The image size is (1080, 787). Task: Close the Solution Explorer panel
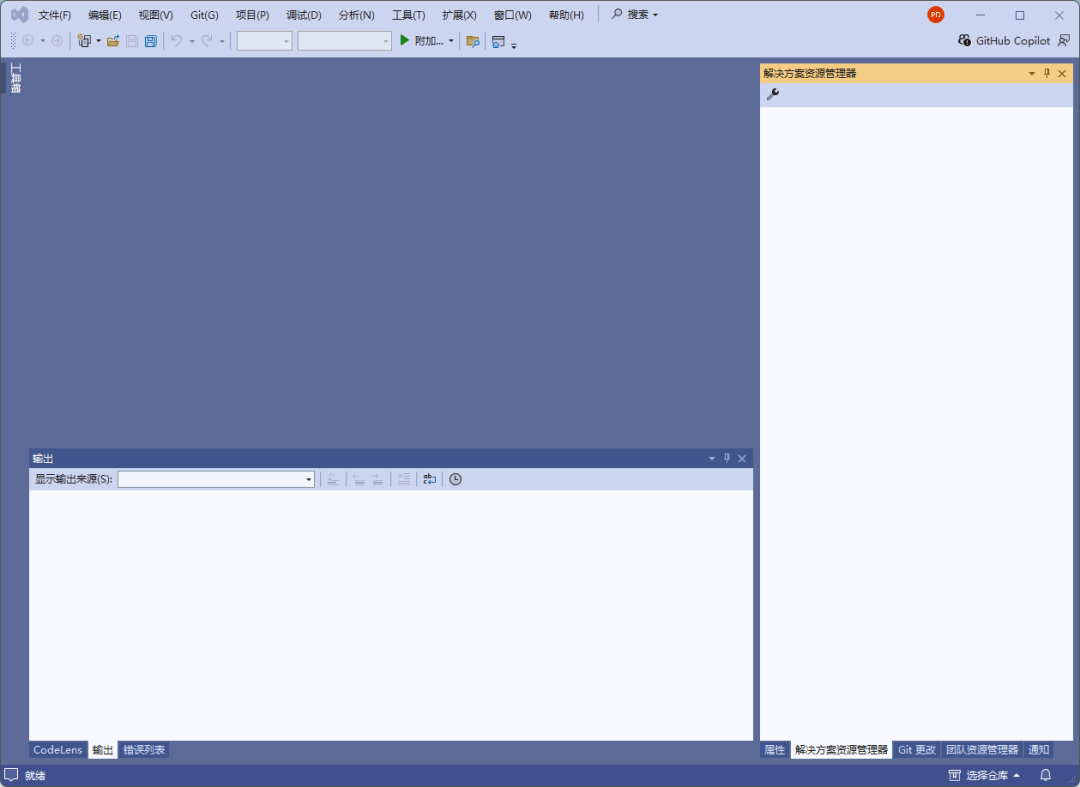[x=1062, y=74]
